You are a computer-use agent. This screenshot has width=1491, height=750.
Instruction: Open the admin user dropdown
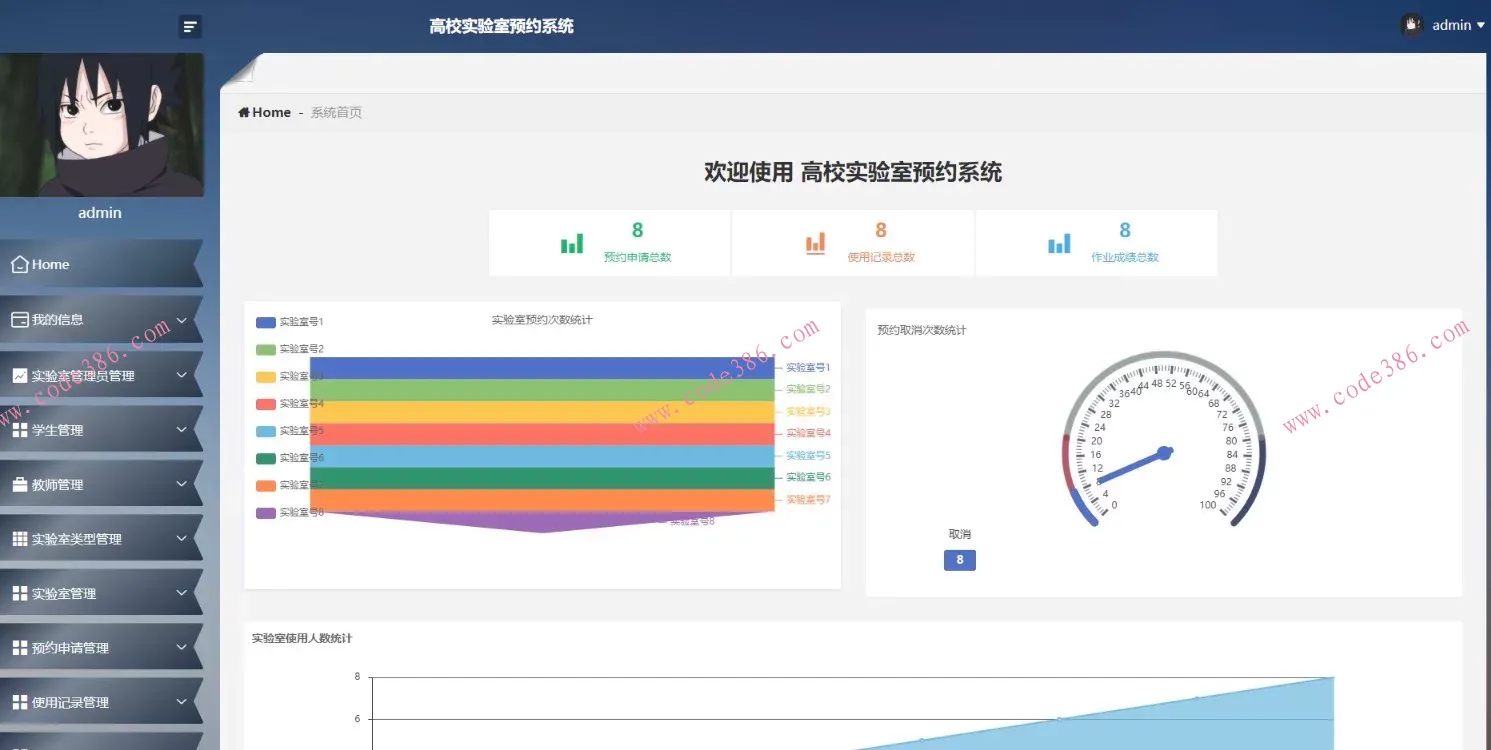1443,25
